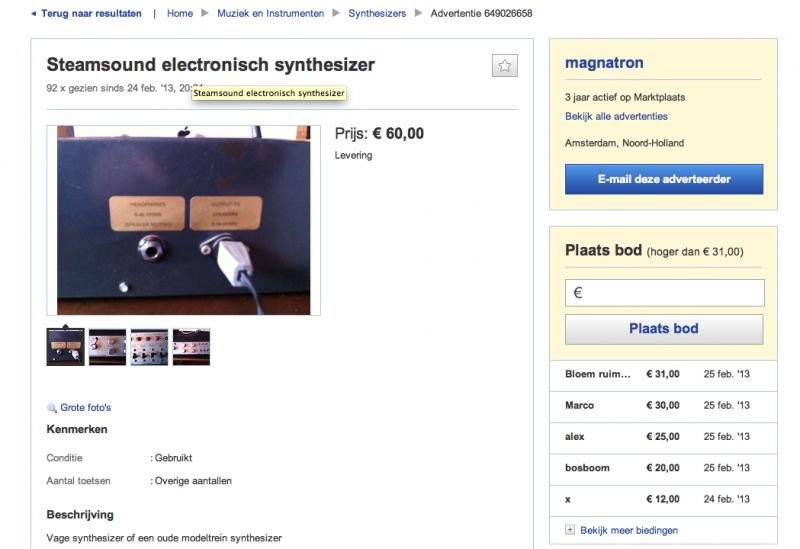Viewport: 800px width, 549px height.
Task: Save ad with the star favorite icon
Action: pos(505,66)
